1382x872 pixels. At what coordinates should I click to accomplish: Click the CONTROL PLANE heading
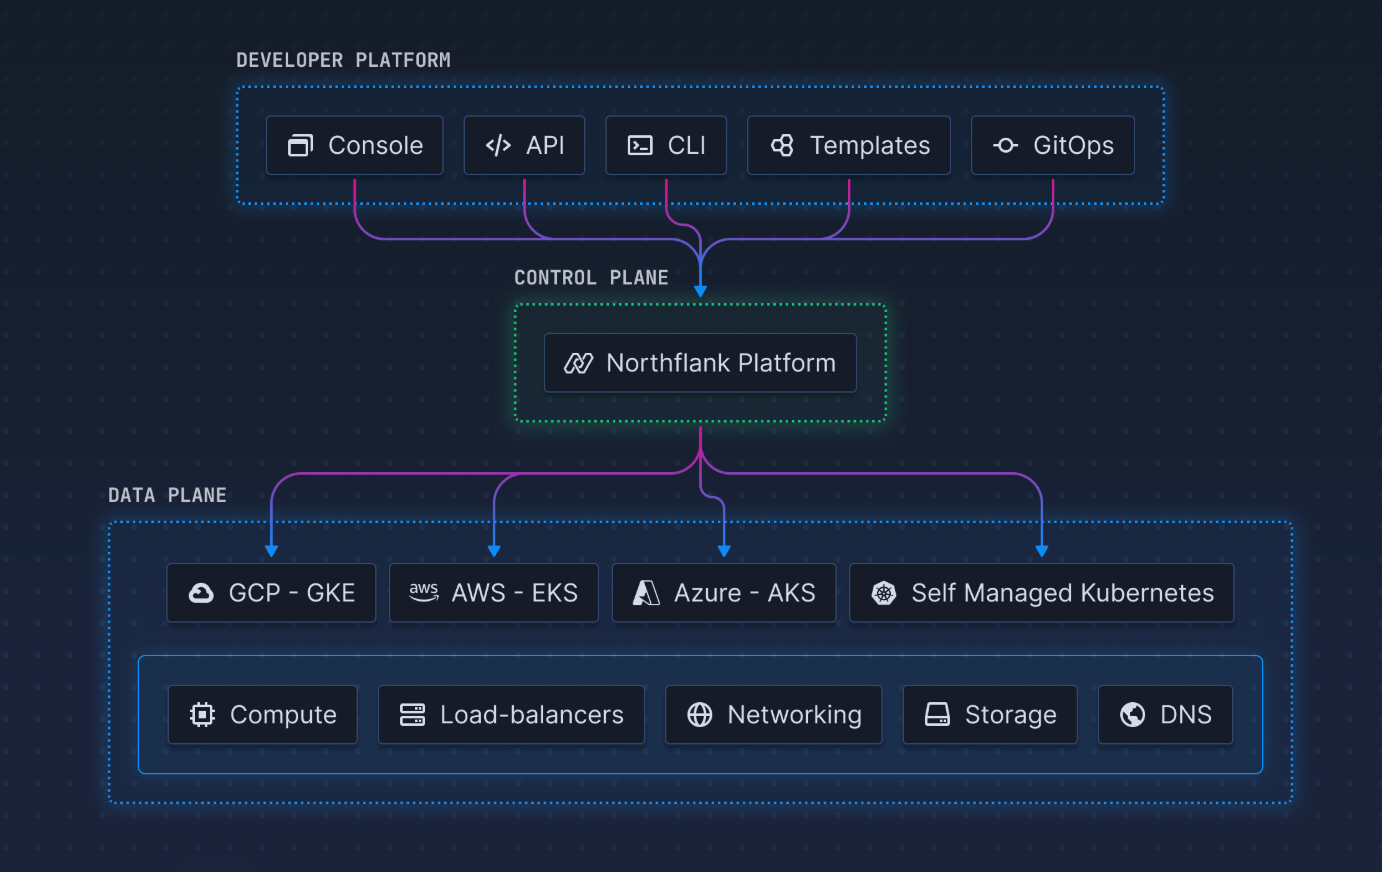591,278
